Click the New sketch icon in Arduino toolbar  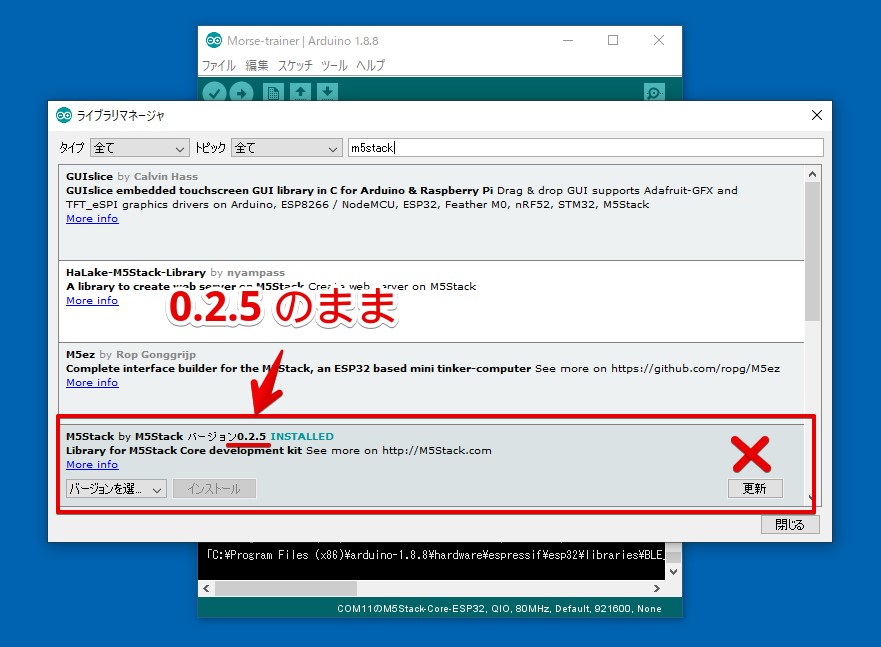click(273, 93)
